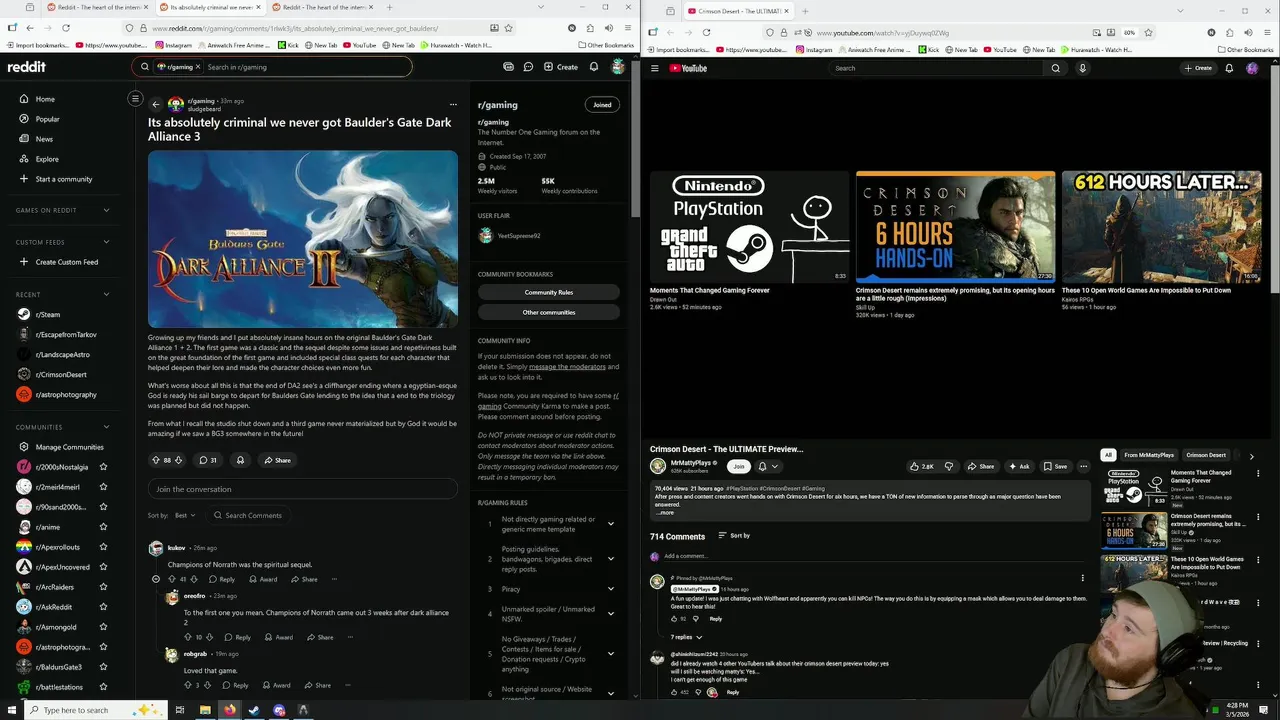Open Reddit notifications bell
The width and height of the screenshot is (1280, 720).
pyautogui.click(x=593, y=67)
